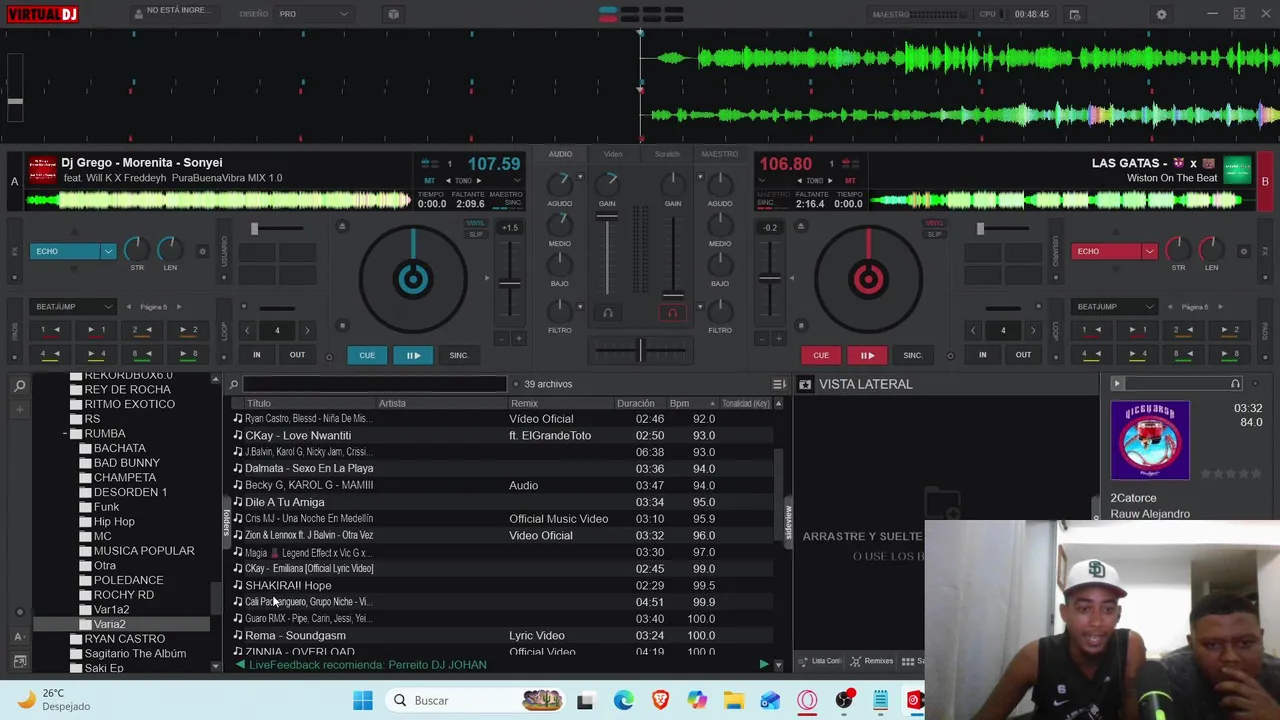Go to next pads page deck B
This screenshot has width=1280, height=720.
click(x=1220, y=307)
